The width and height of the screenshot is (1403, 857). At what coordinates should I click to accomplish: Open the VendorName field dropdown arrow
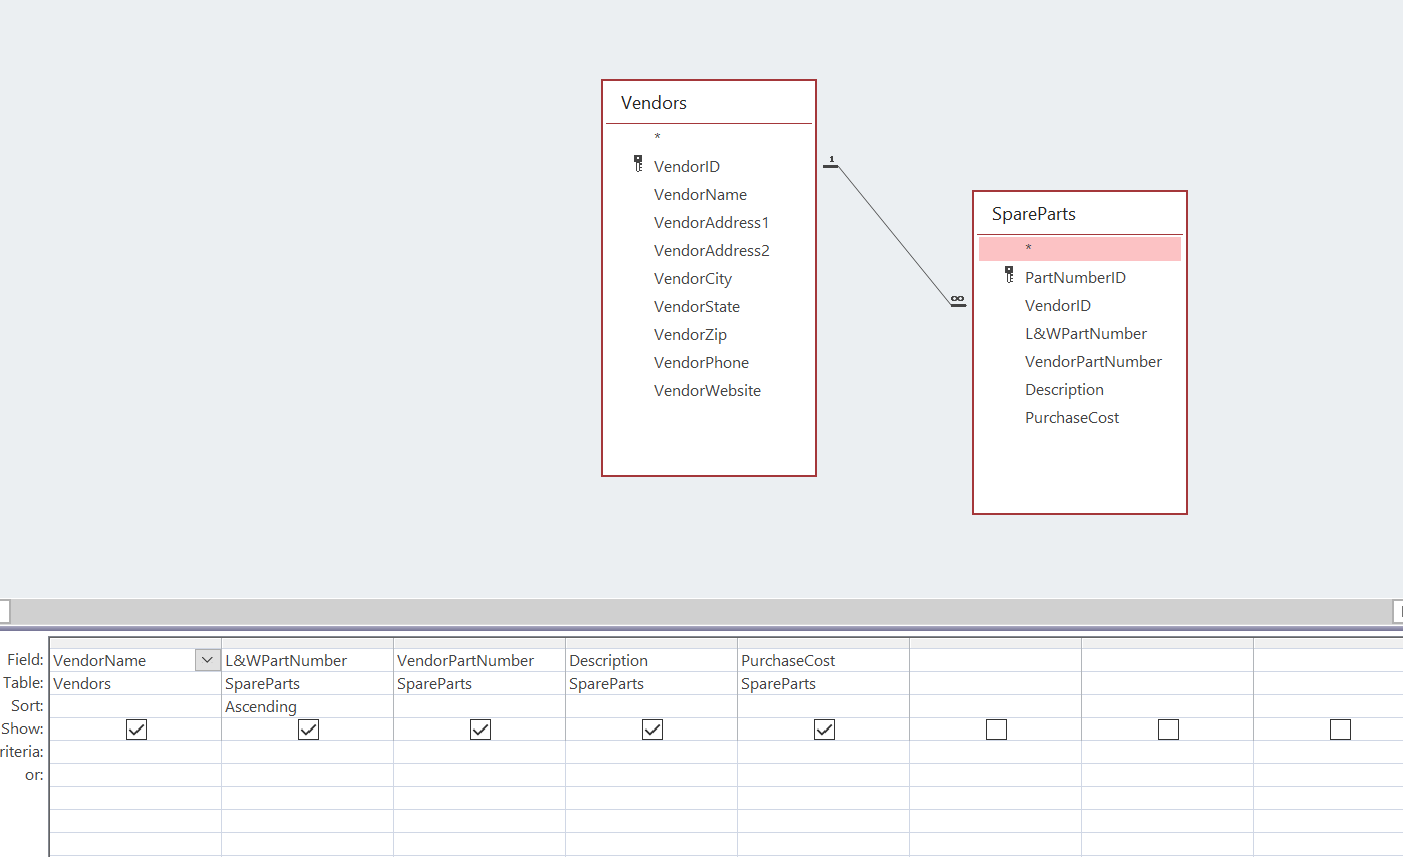207,660
